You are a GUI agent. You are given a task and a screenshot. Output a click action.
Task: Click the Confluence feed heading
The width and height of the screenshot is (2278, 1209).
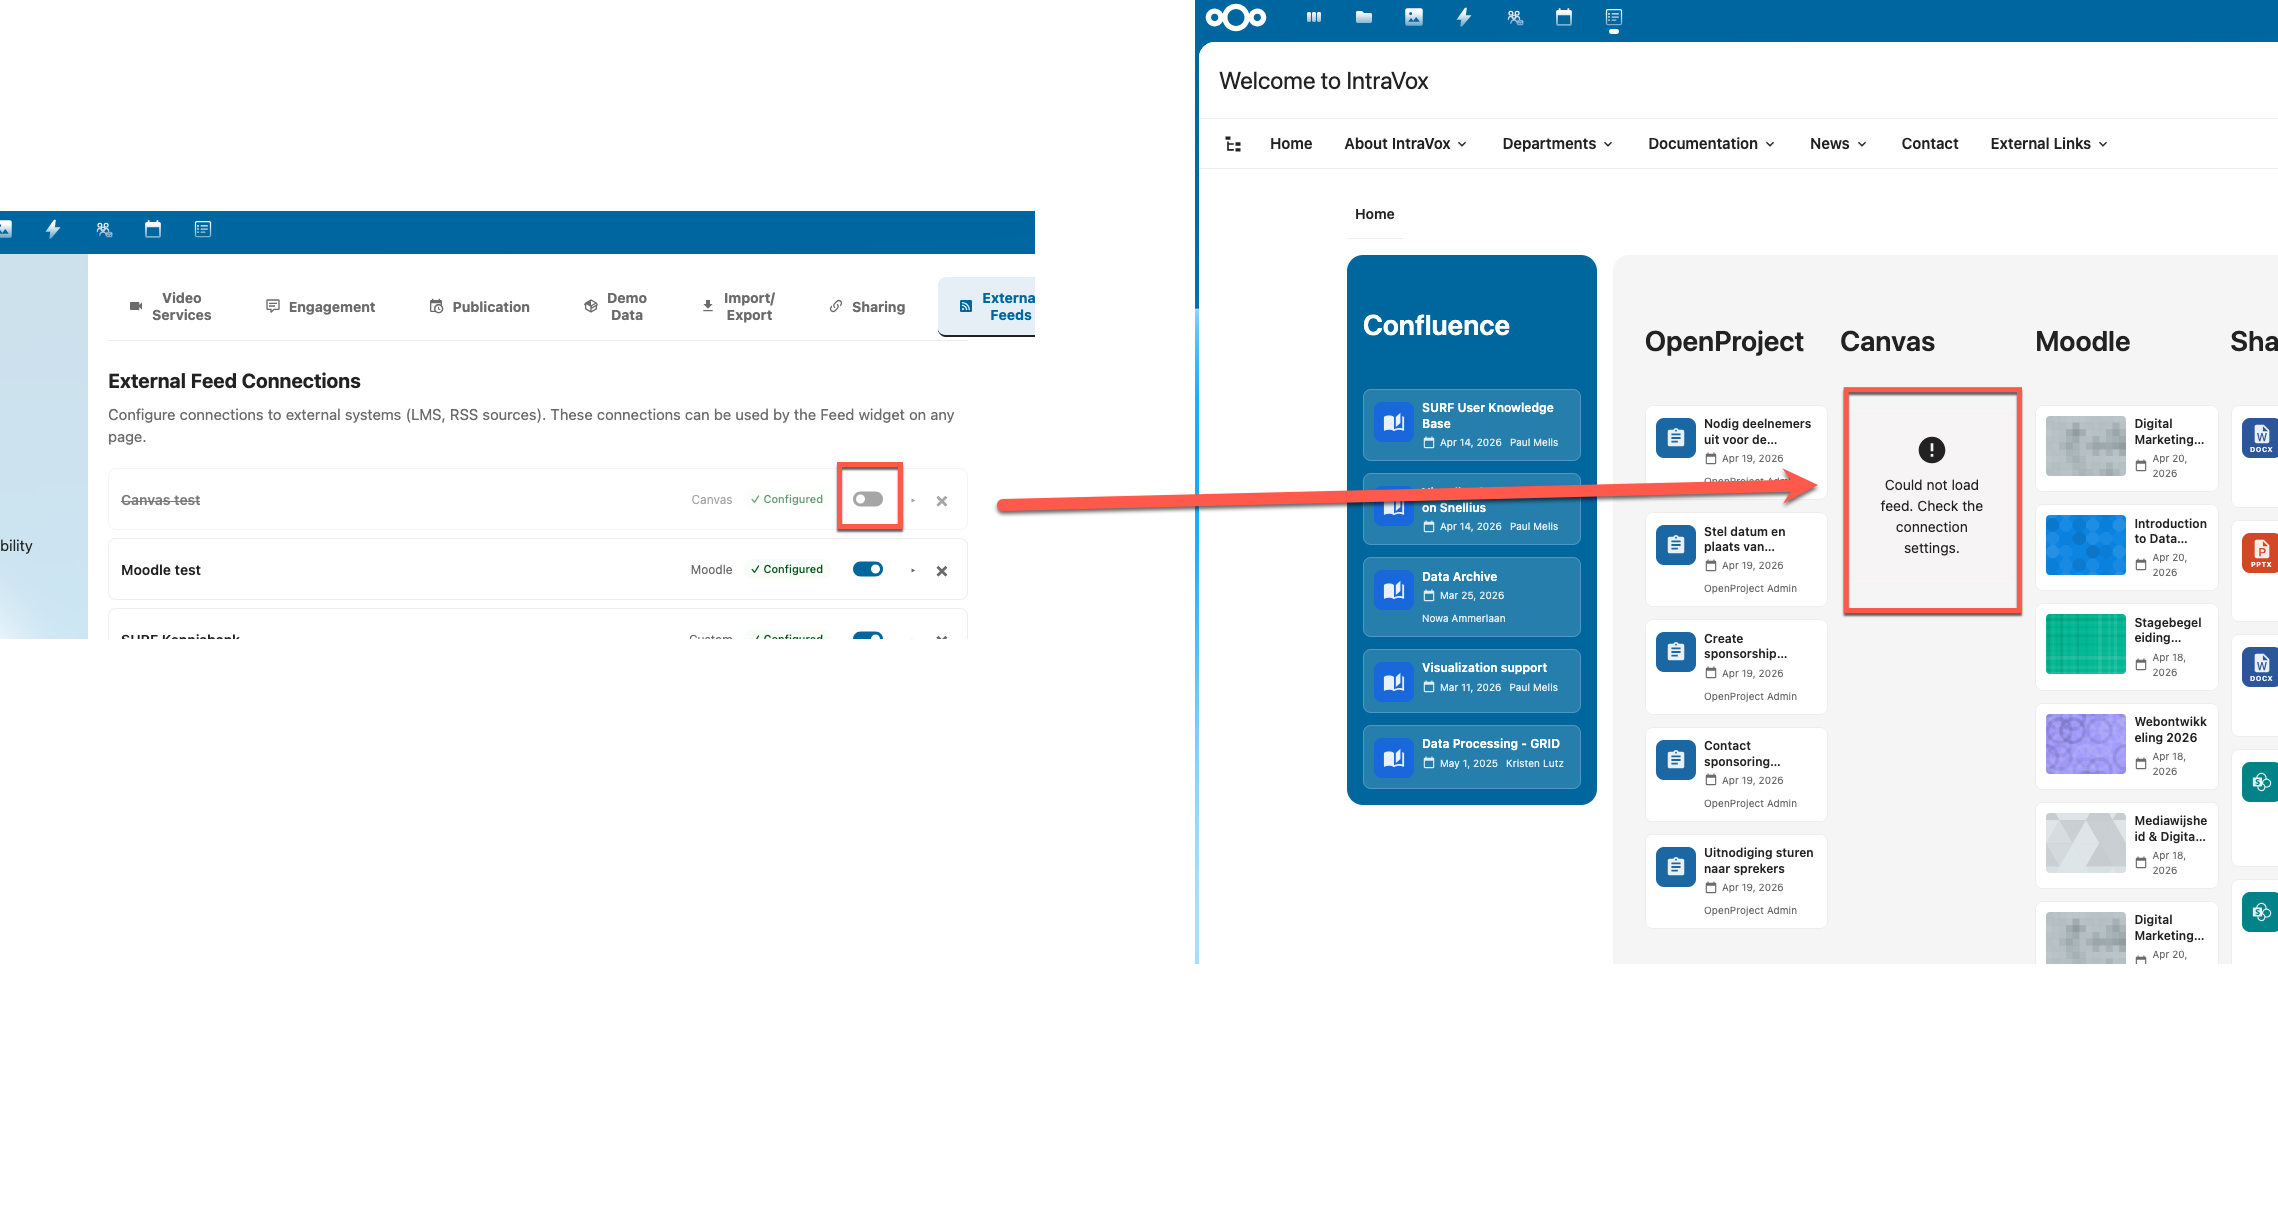(1436, 326)
